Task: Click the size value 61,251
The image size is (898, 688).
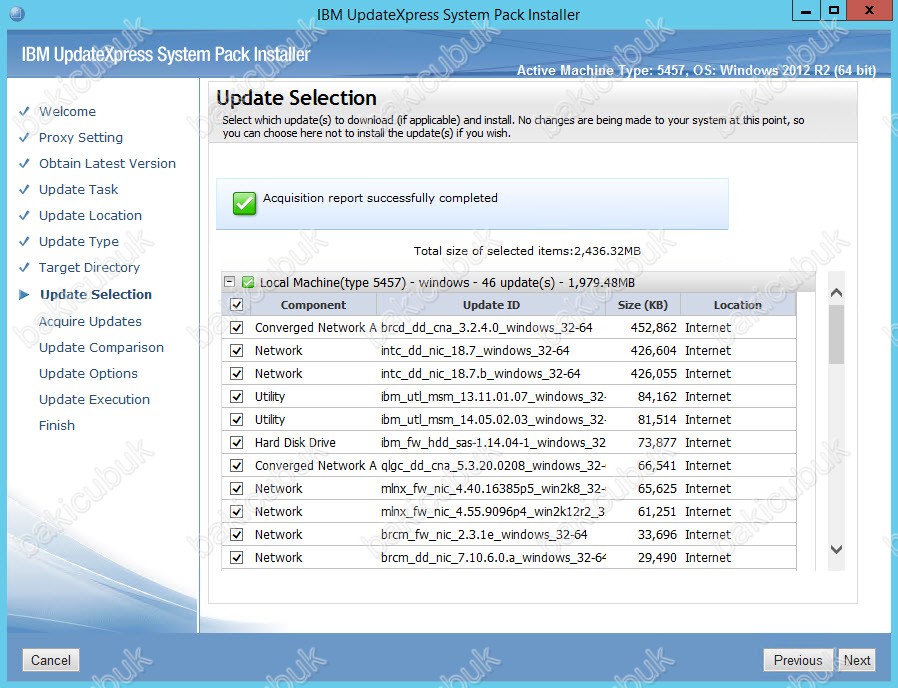Action: click(x=657, y=512)
